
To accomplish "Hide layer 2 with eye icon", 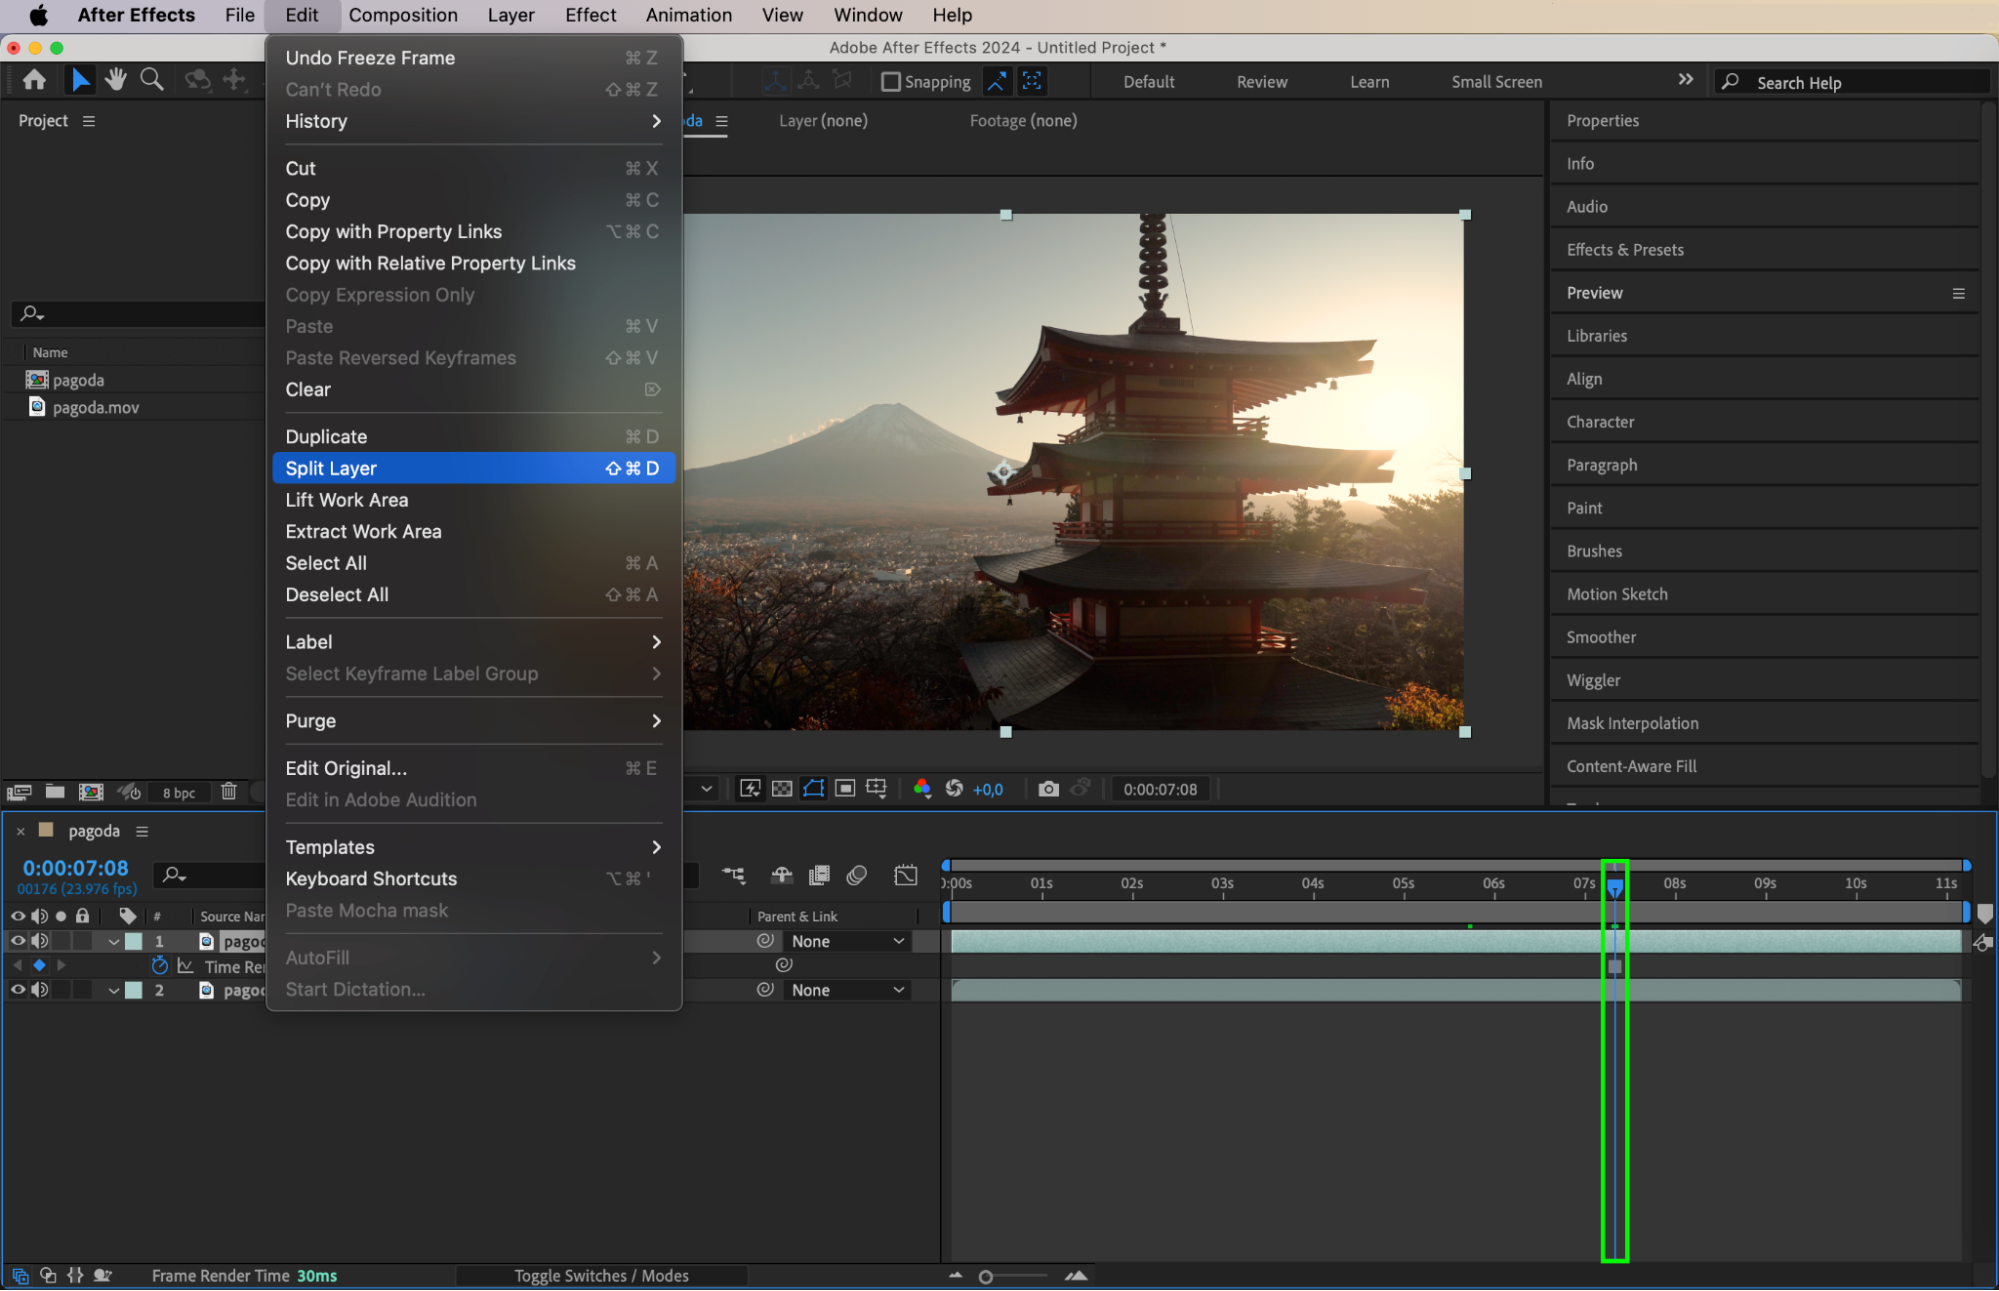I will pyautogui.click(x=18, y=990).
